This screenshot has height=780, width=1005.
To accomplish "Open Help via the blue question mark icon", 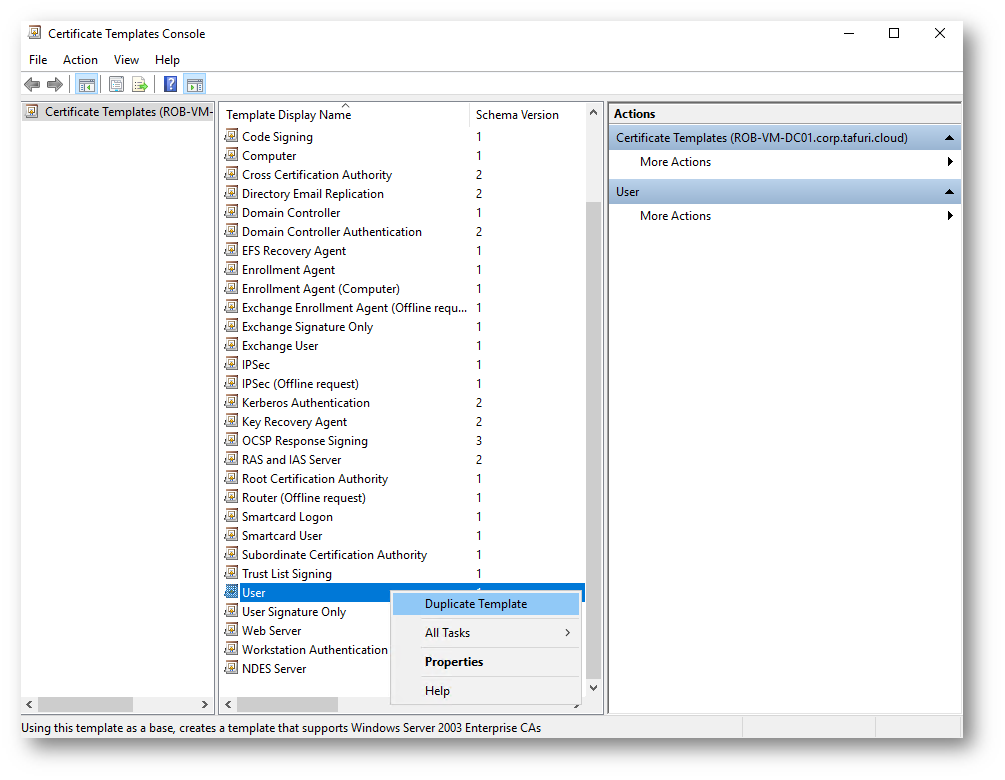I will [x=171, y=85].
